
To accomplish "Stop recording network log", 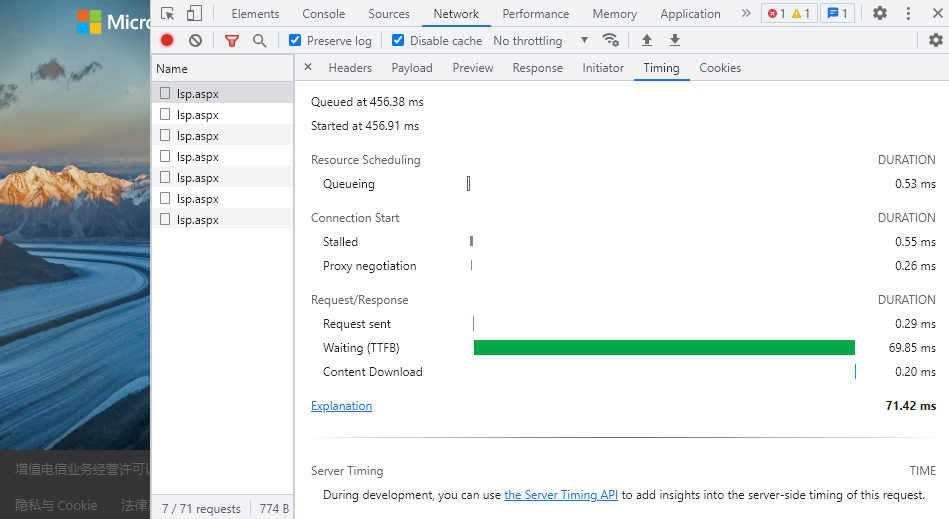I will (167, 41).
